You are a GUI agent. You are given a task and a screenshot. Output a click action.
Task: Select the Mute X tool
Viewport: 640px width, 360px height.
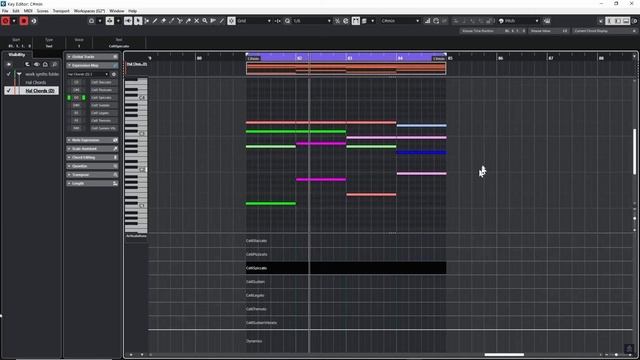196,21
